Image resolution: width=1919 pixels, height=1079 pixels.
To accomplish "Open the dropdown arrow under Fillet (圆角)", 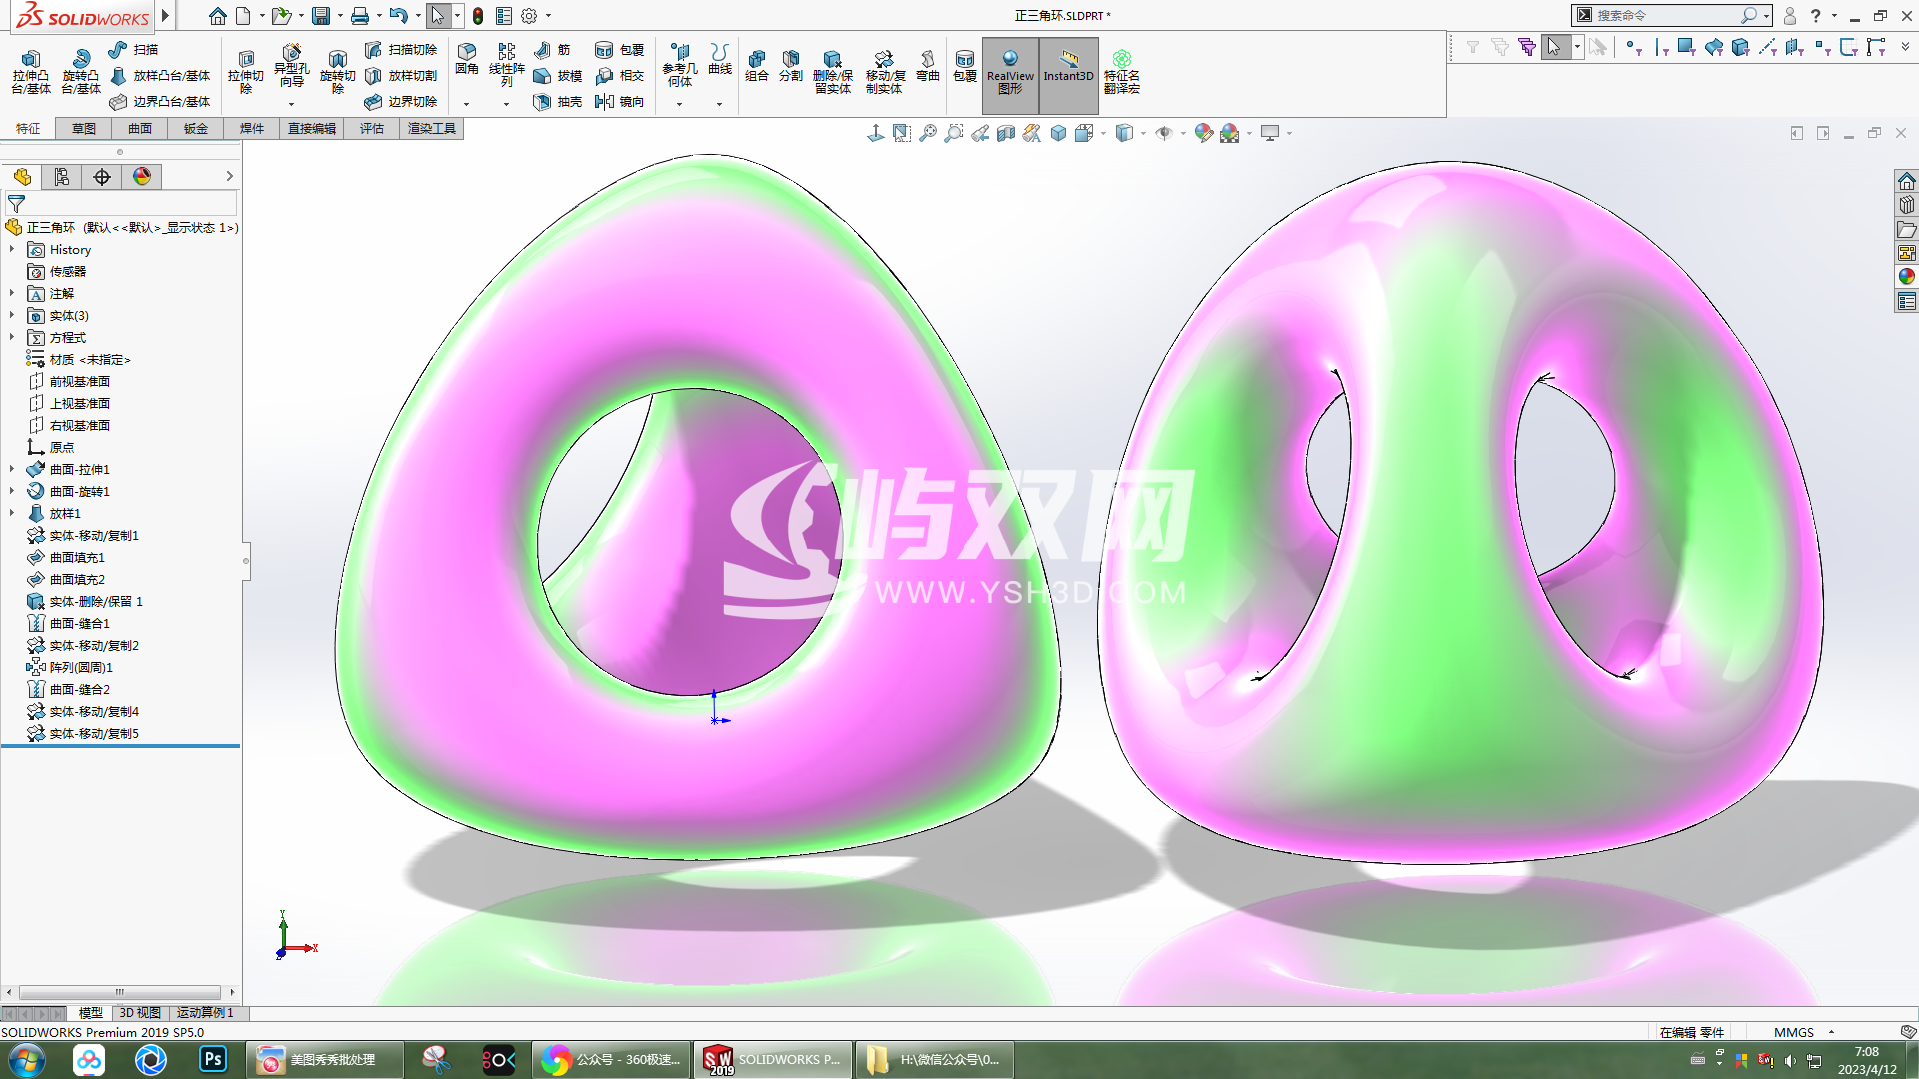I will pyautogui.click(x=466, y=104).
